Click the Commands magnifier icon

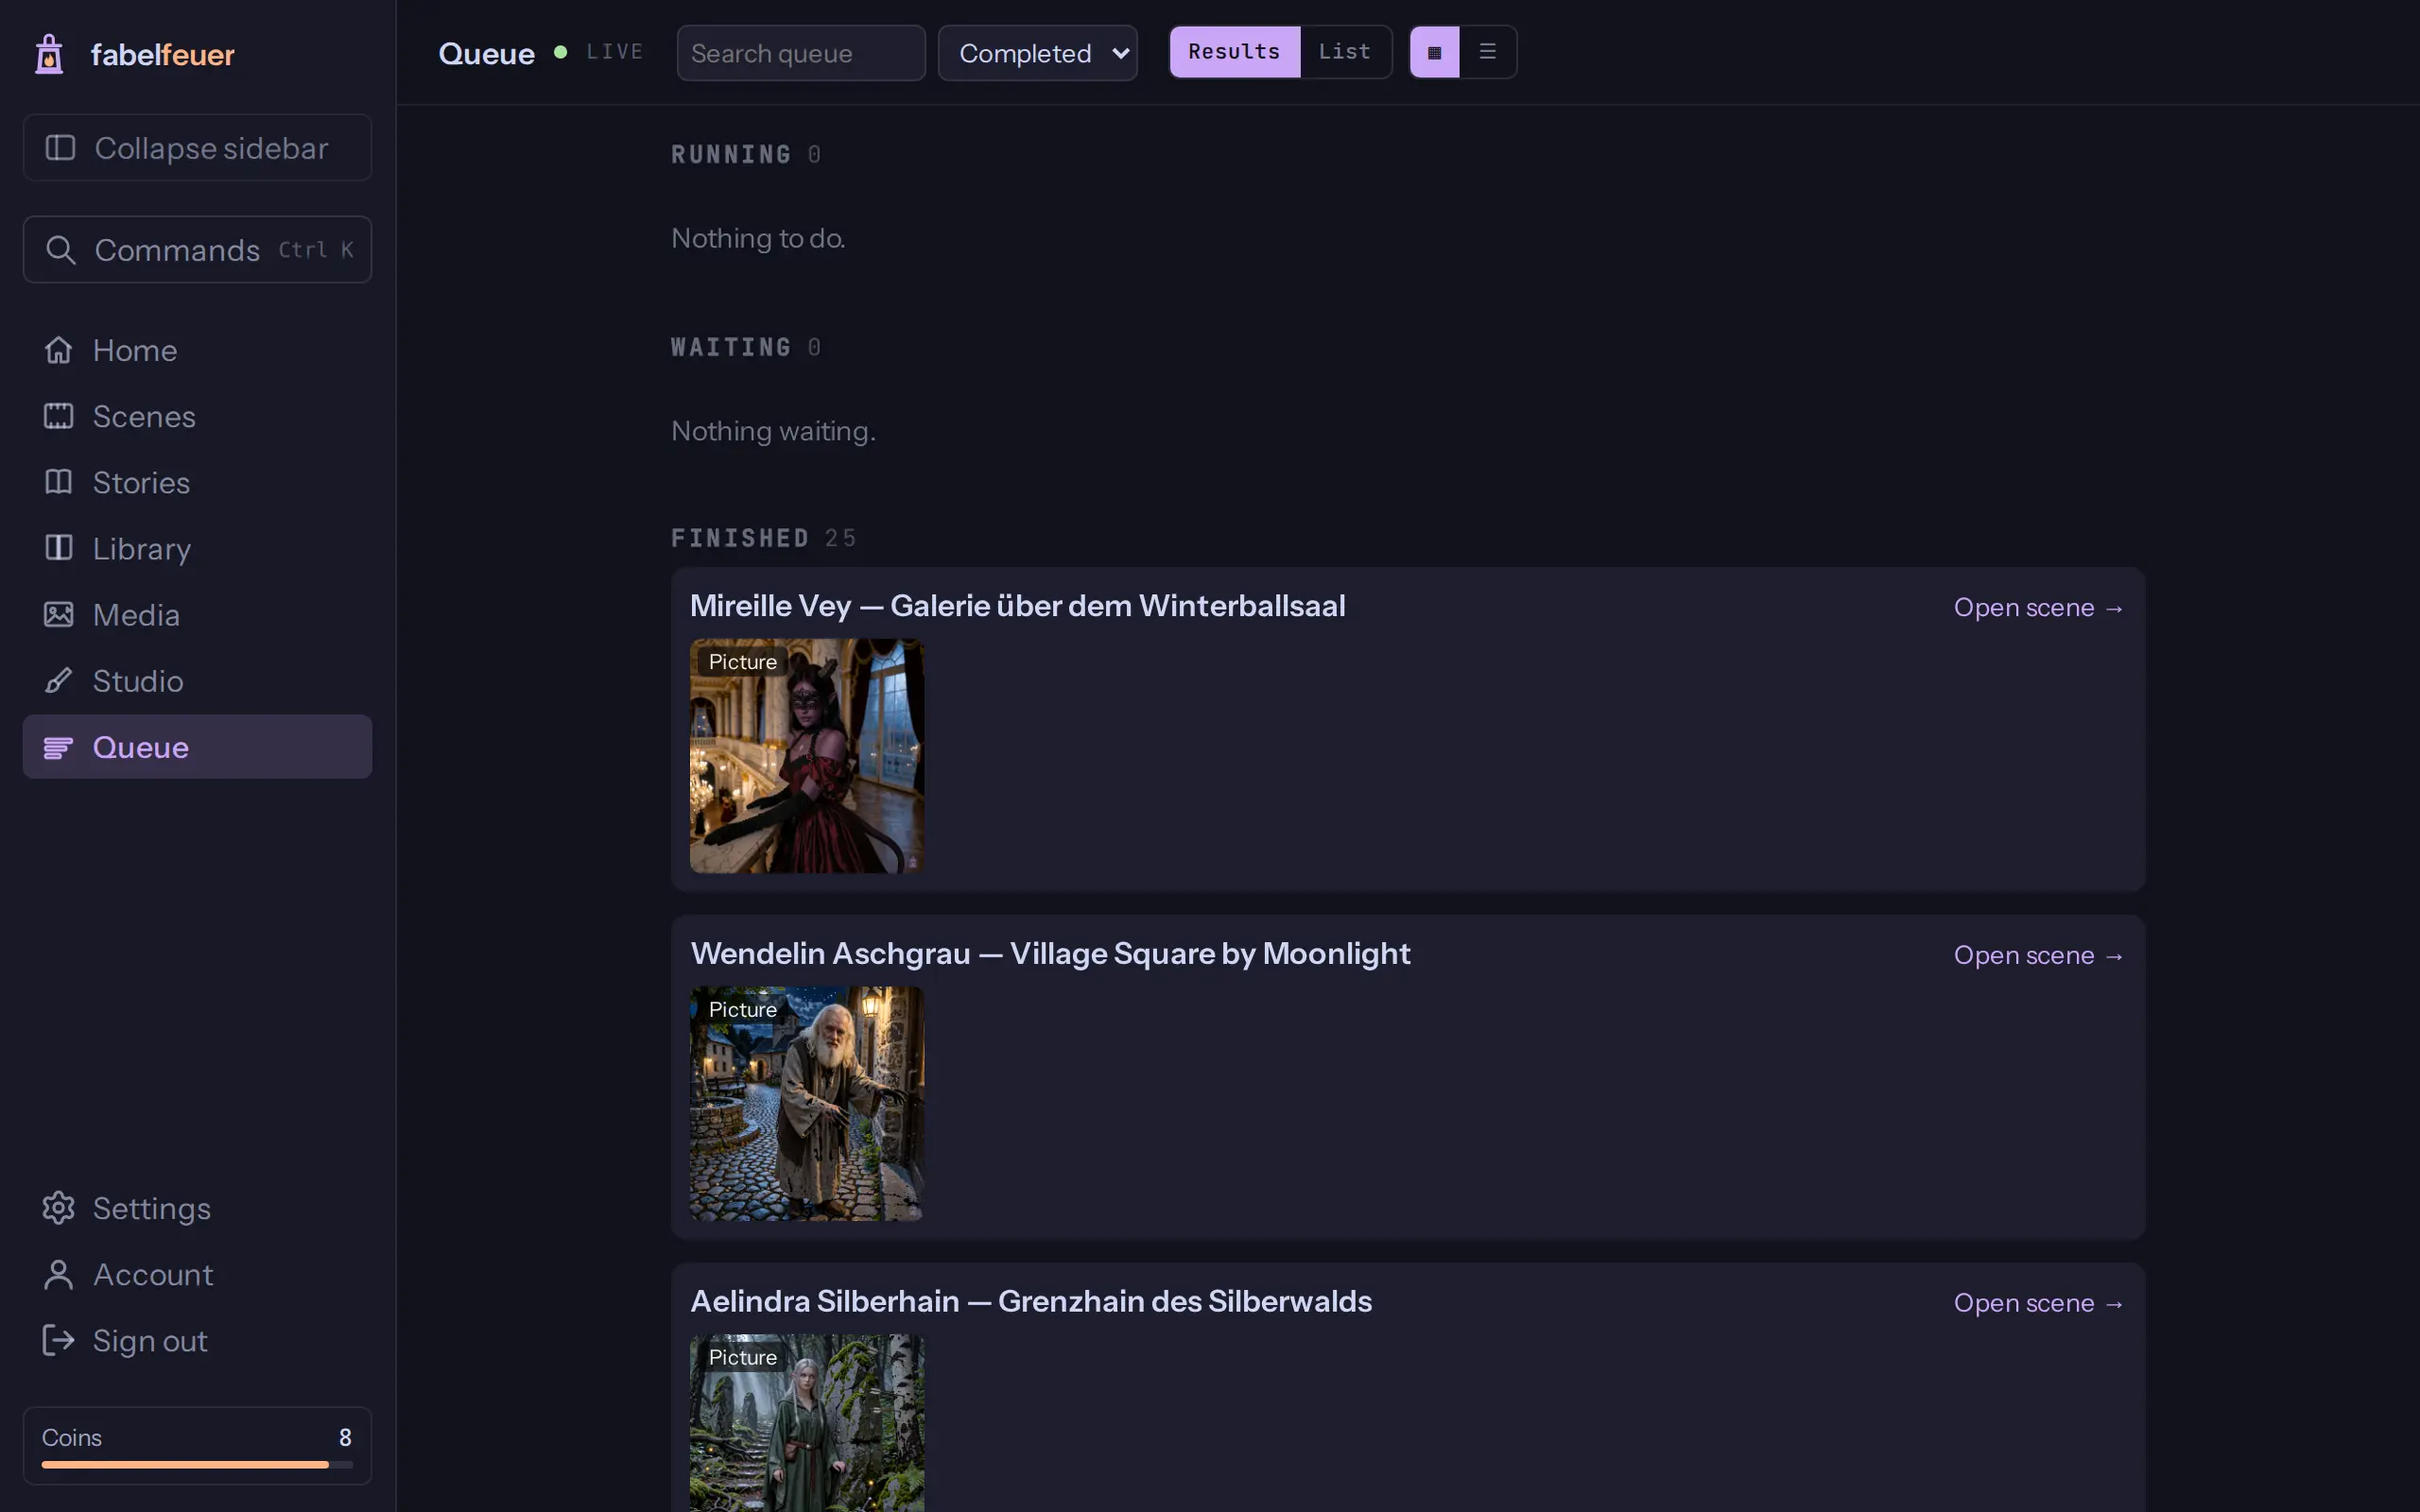point(60,250)
